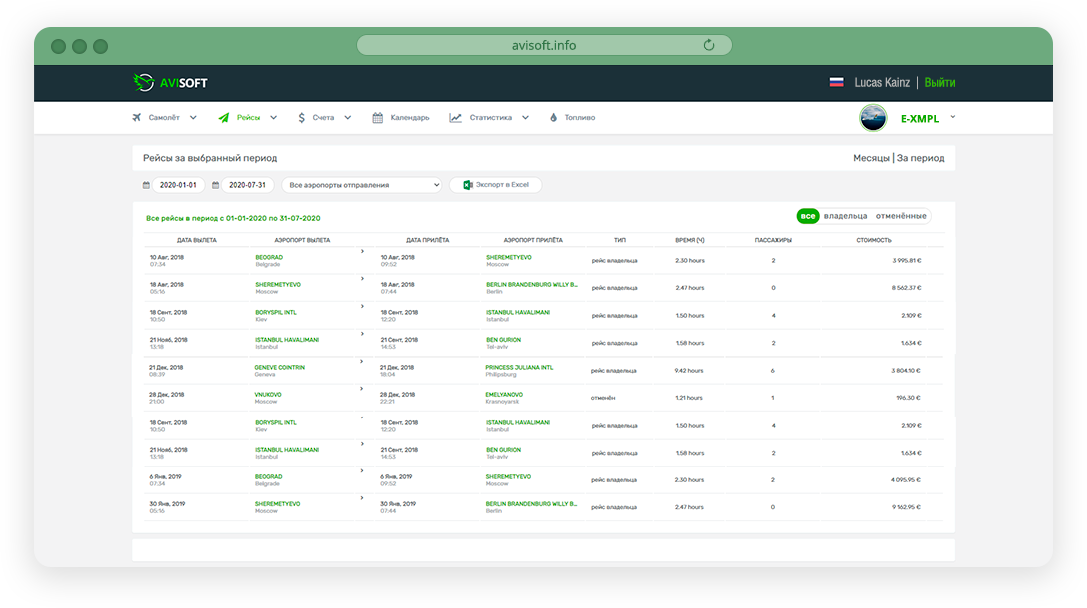The height and width of the screenshot is (608, 1087).
Task: Reload the page in the address bar
Action: pos(708,45)
